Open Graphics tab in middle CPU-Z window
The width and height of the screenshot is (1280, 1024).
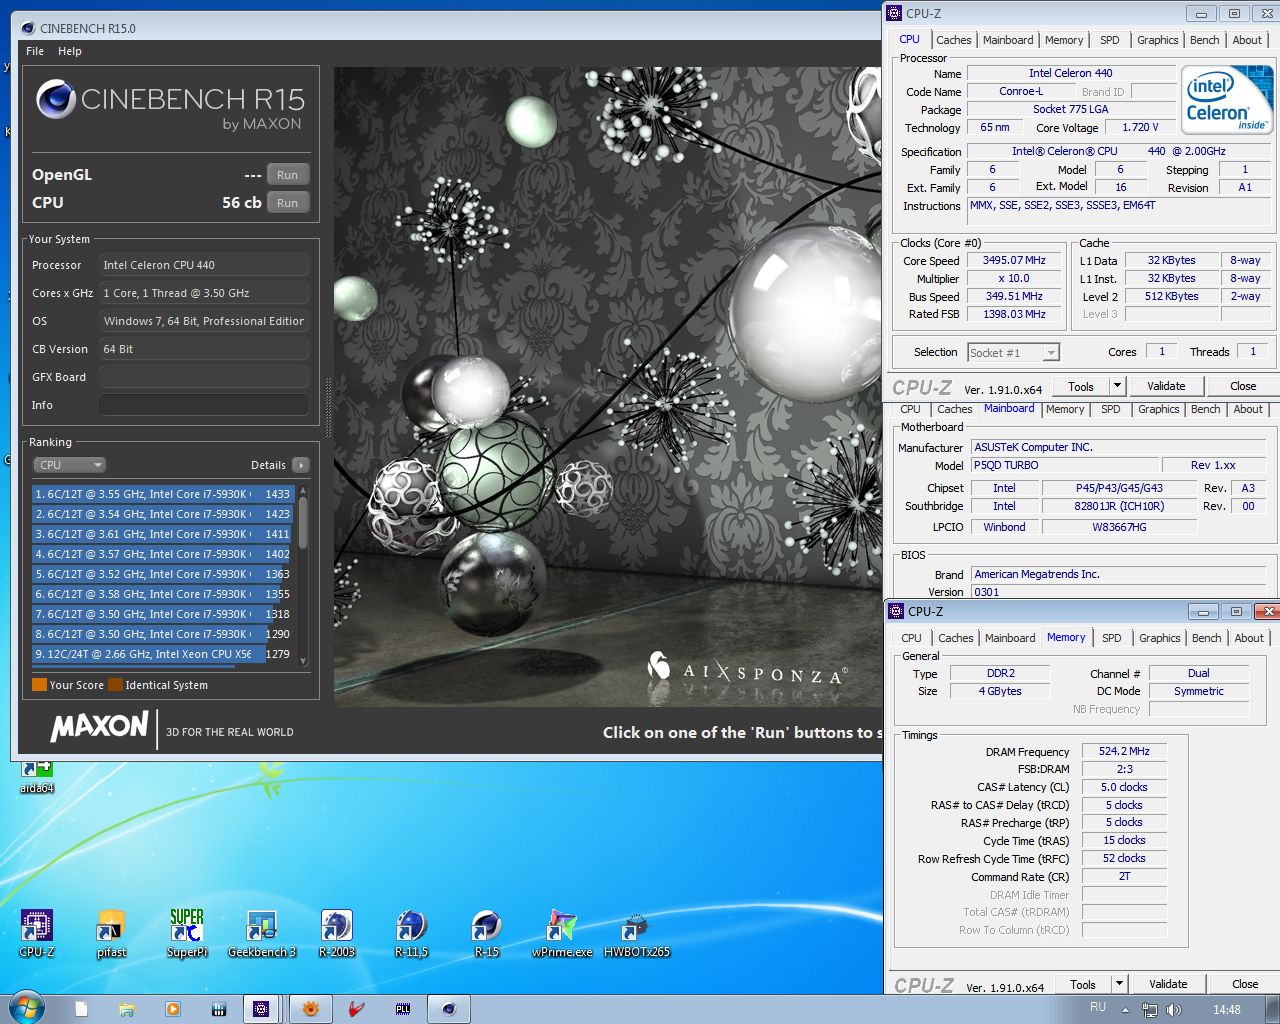click(1159, 409)
